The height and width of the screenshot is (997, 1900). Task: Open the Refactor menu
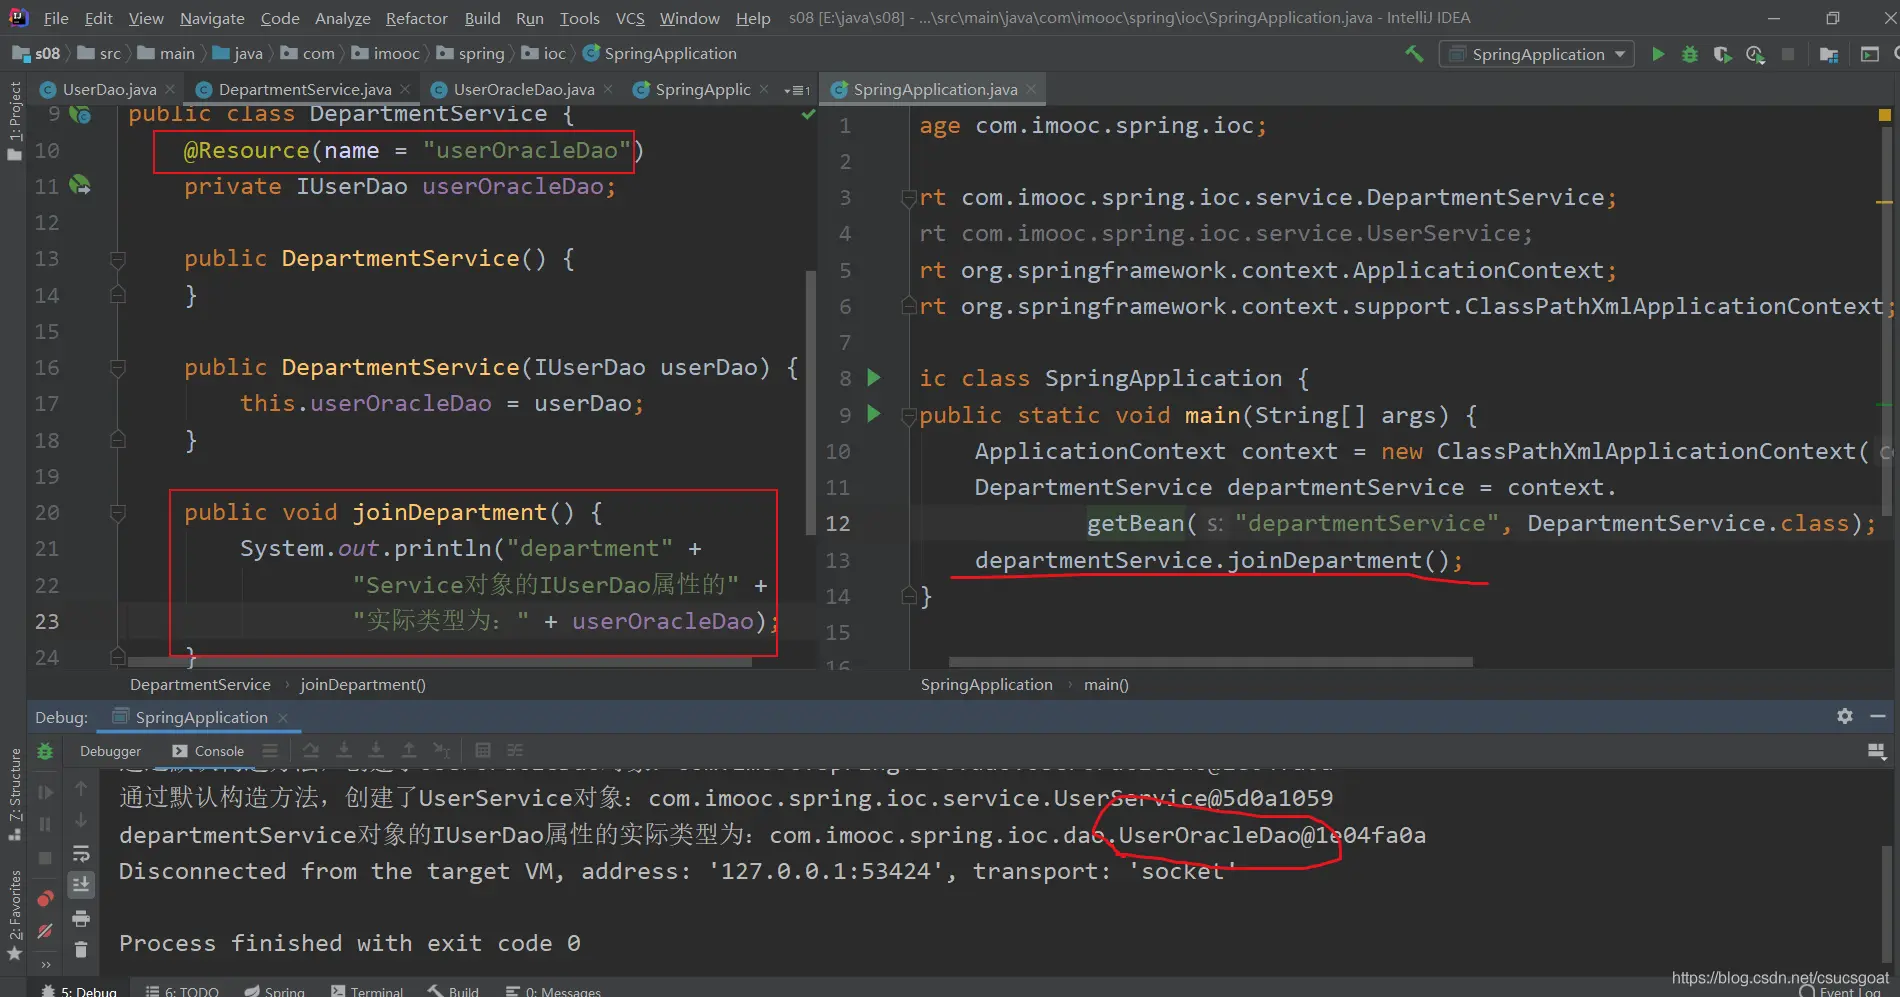click(416, 18)
